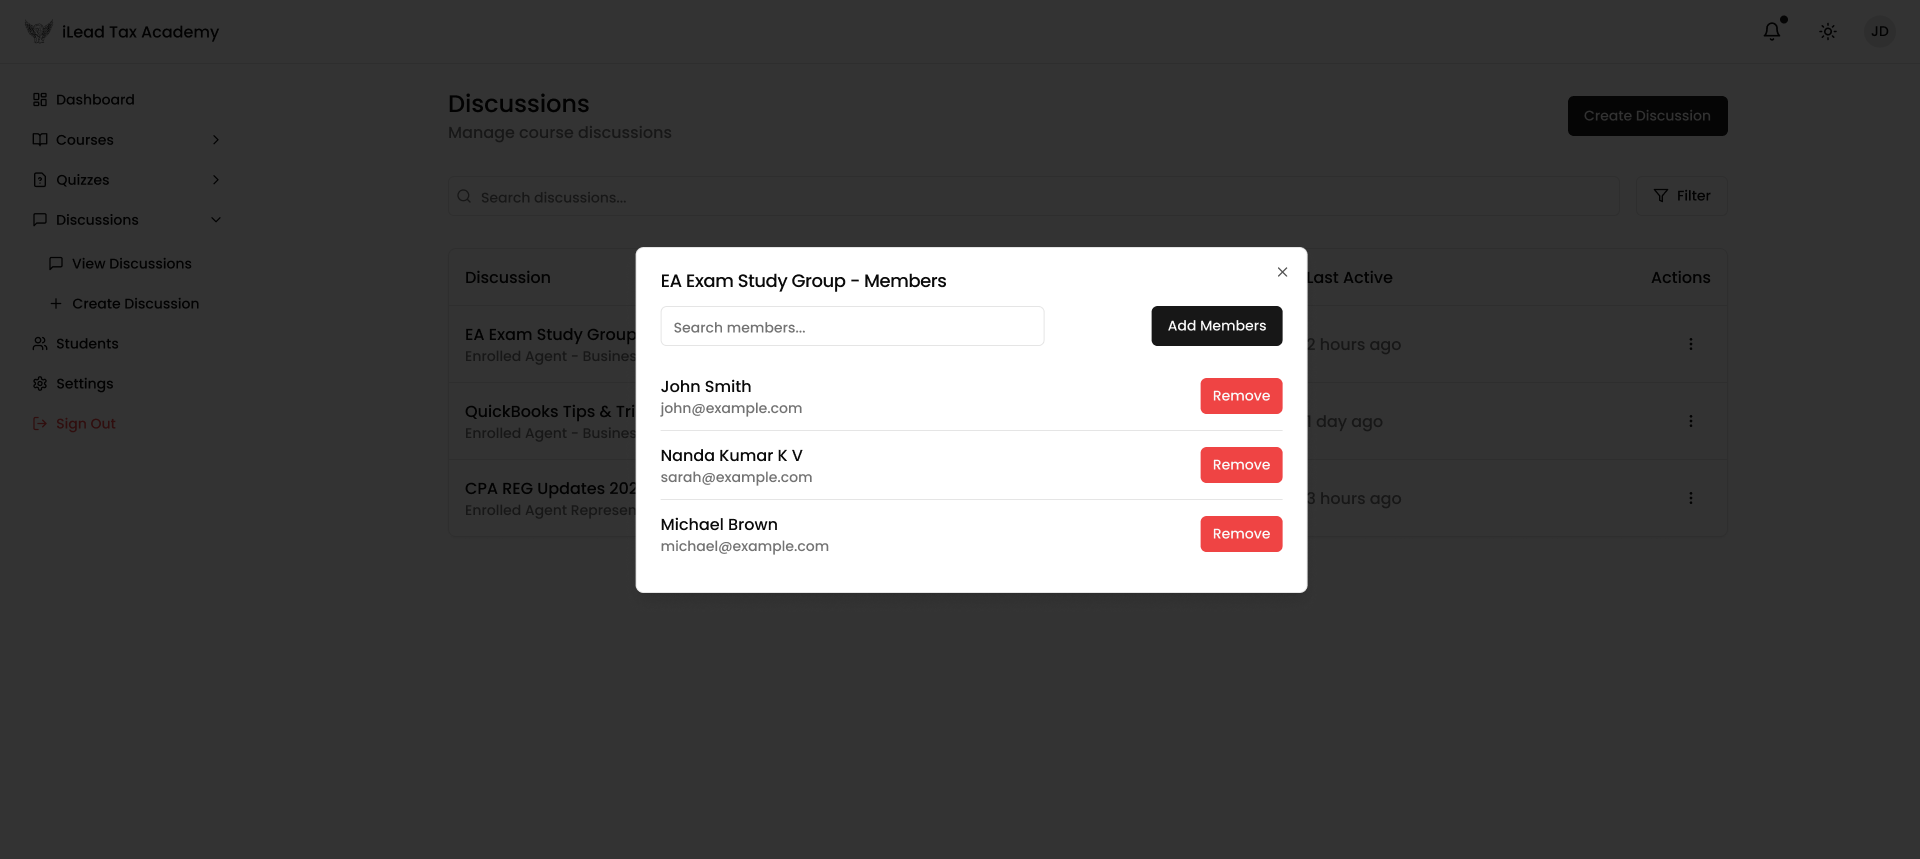The height and width of the screenshot is (859, 1920).
Task: Click the notification bell icon
Action: tap(1771, 31)
